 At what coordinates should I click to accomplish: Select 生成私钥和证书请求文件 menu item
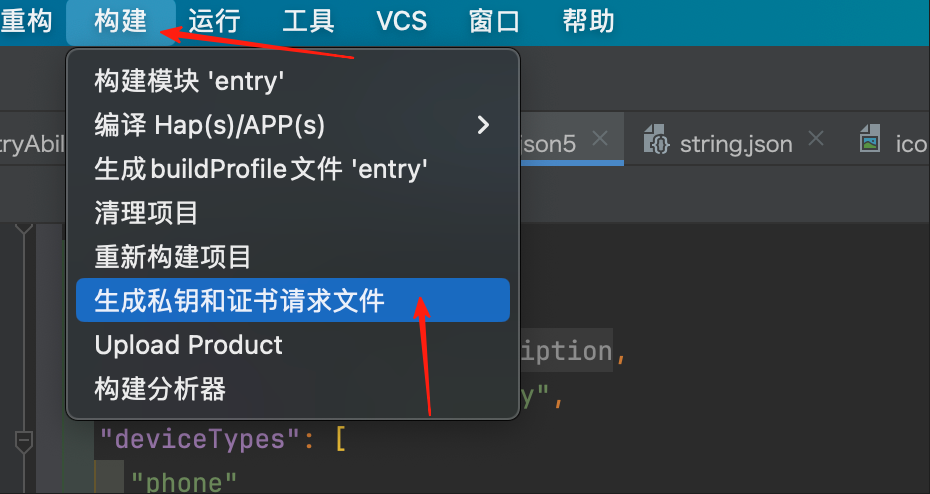tap(240, 300)
